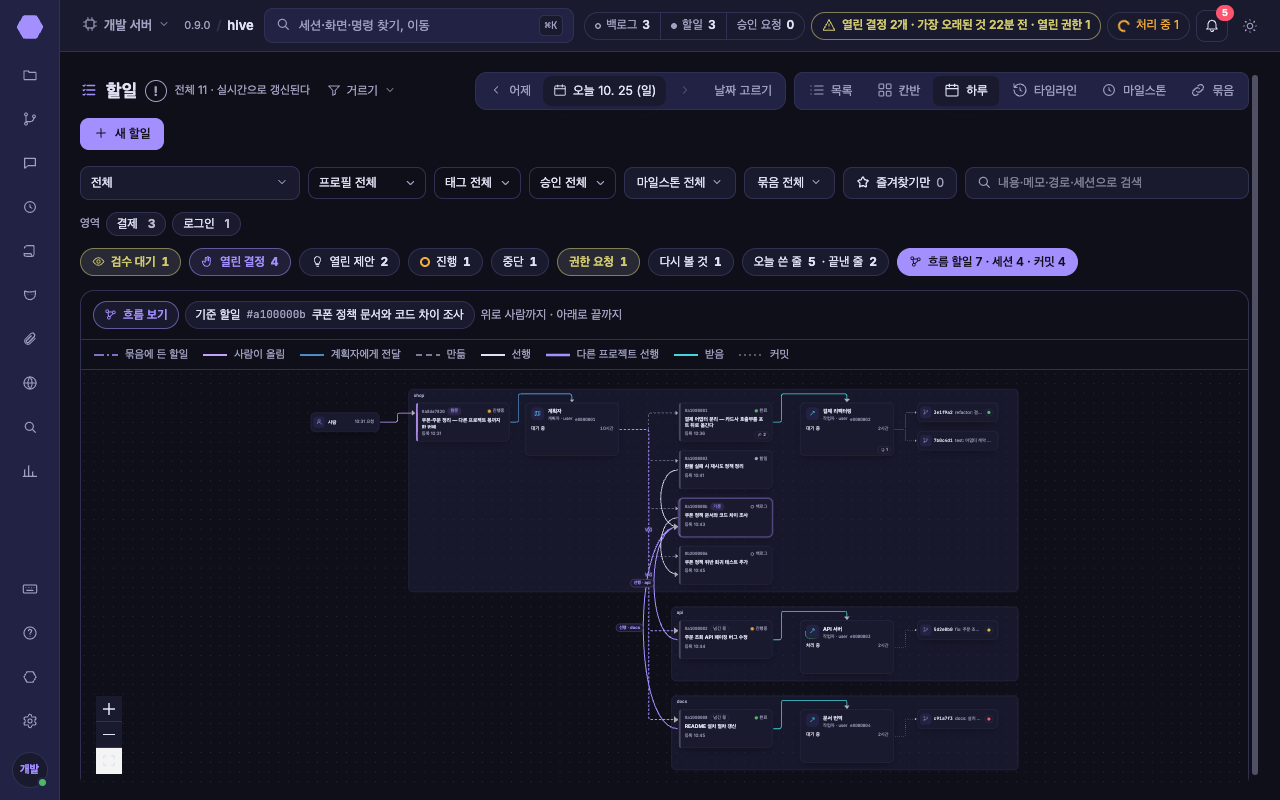Switch to the 목록 list view tab
This screenshot has width=1280, height=800.
pyautogui.click(x=831, y=91)
